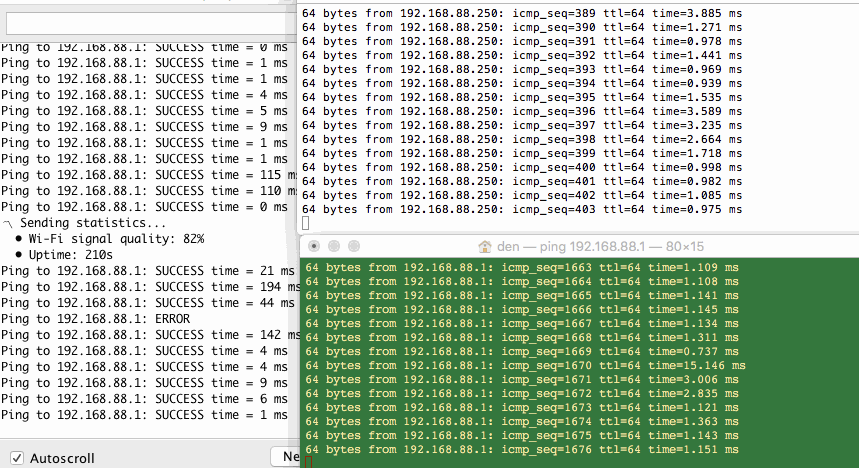Click the icmp_seq=394 line, time=0.939 ms
Image resolution: width=859 pixels, height=468 pixels.
[522, 83]
